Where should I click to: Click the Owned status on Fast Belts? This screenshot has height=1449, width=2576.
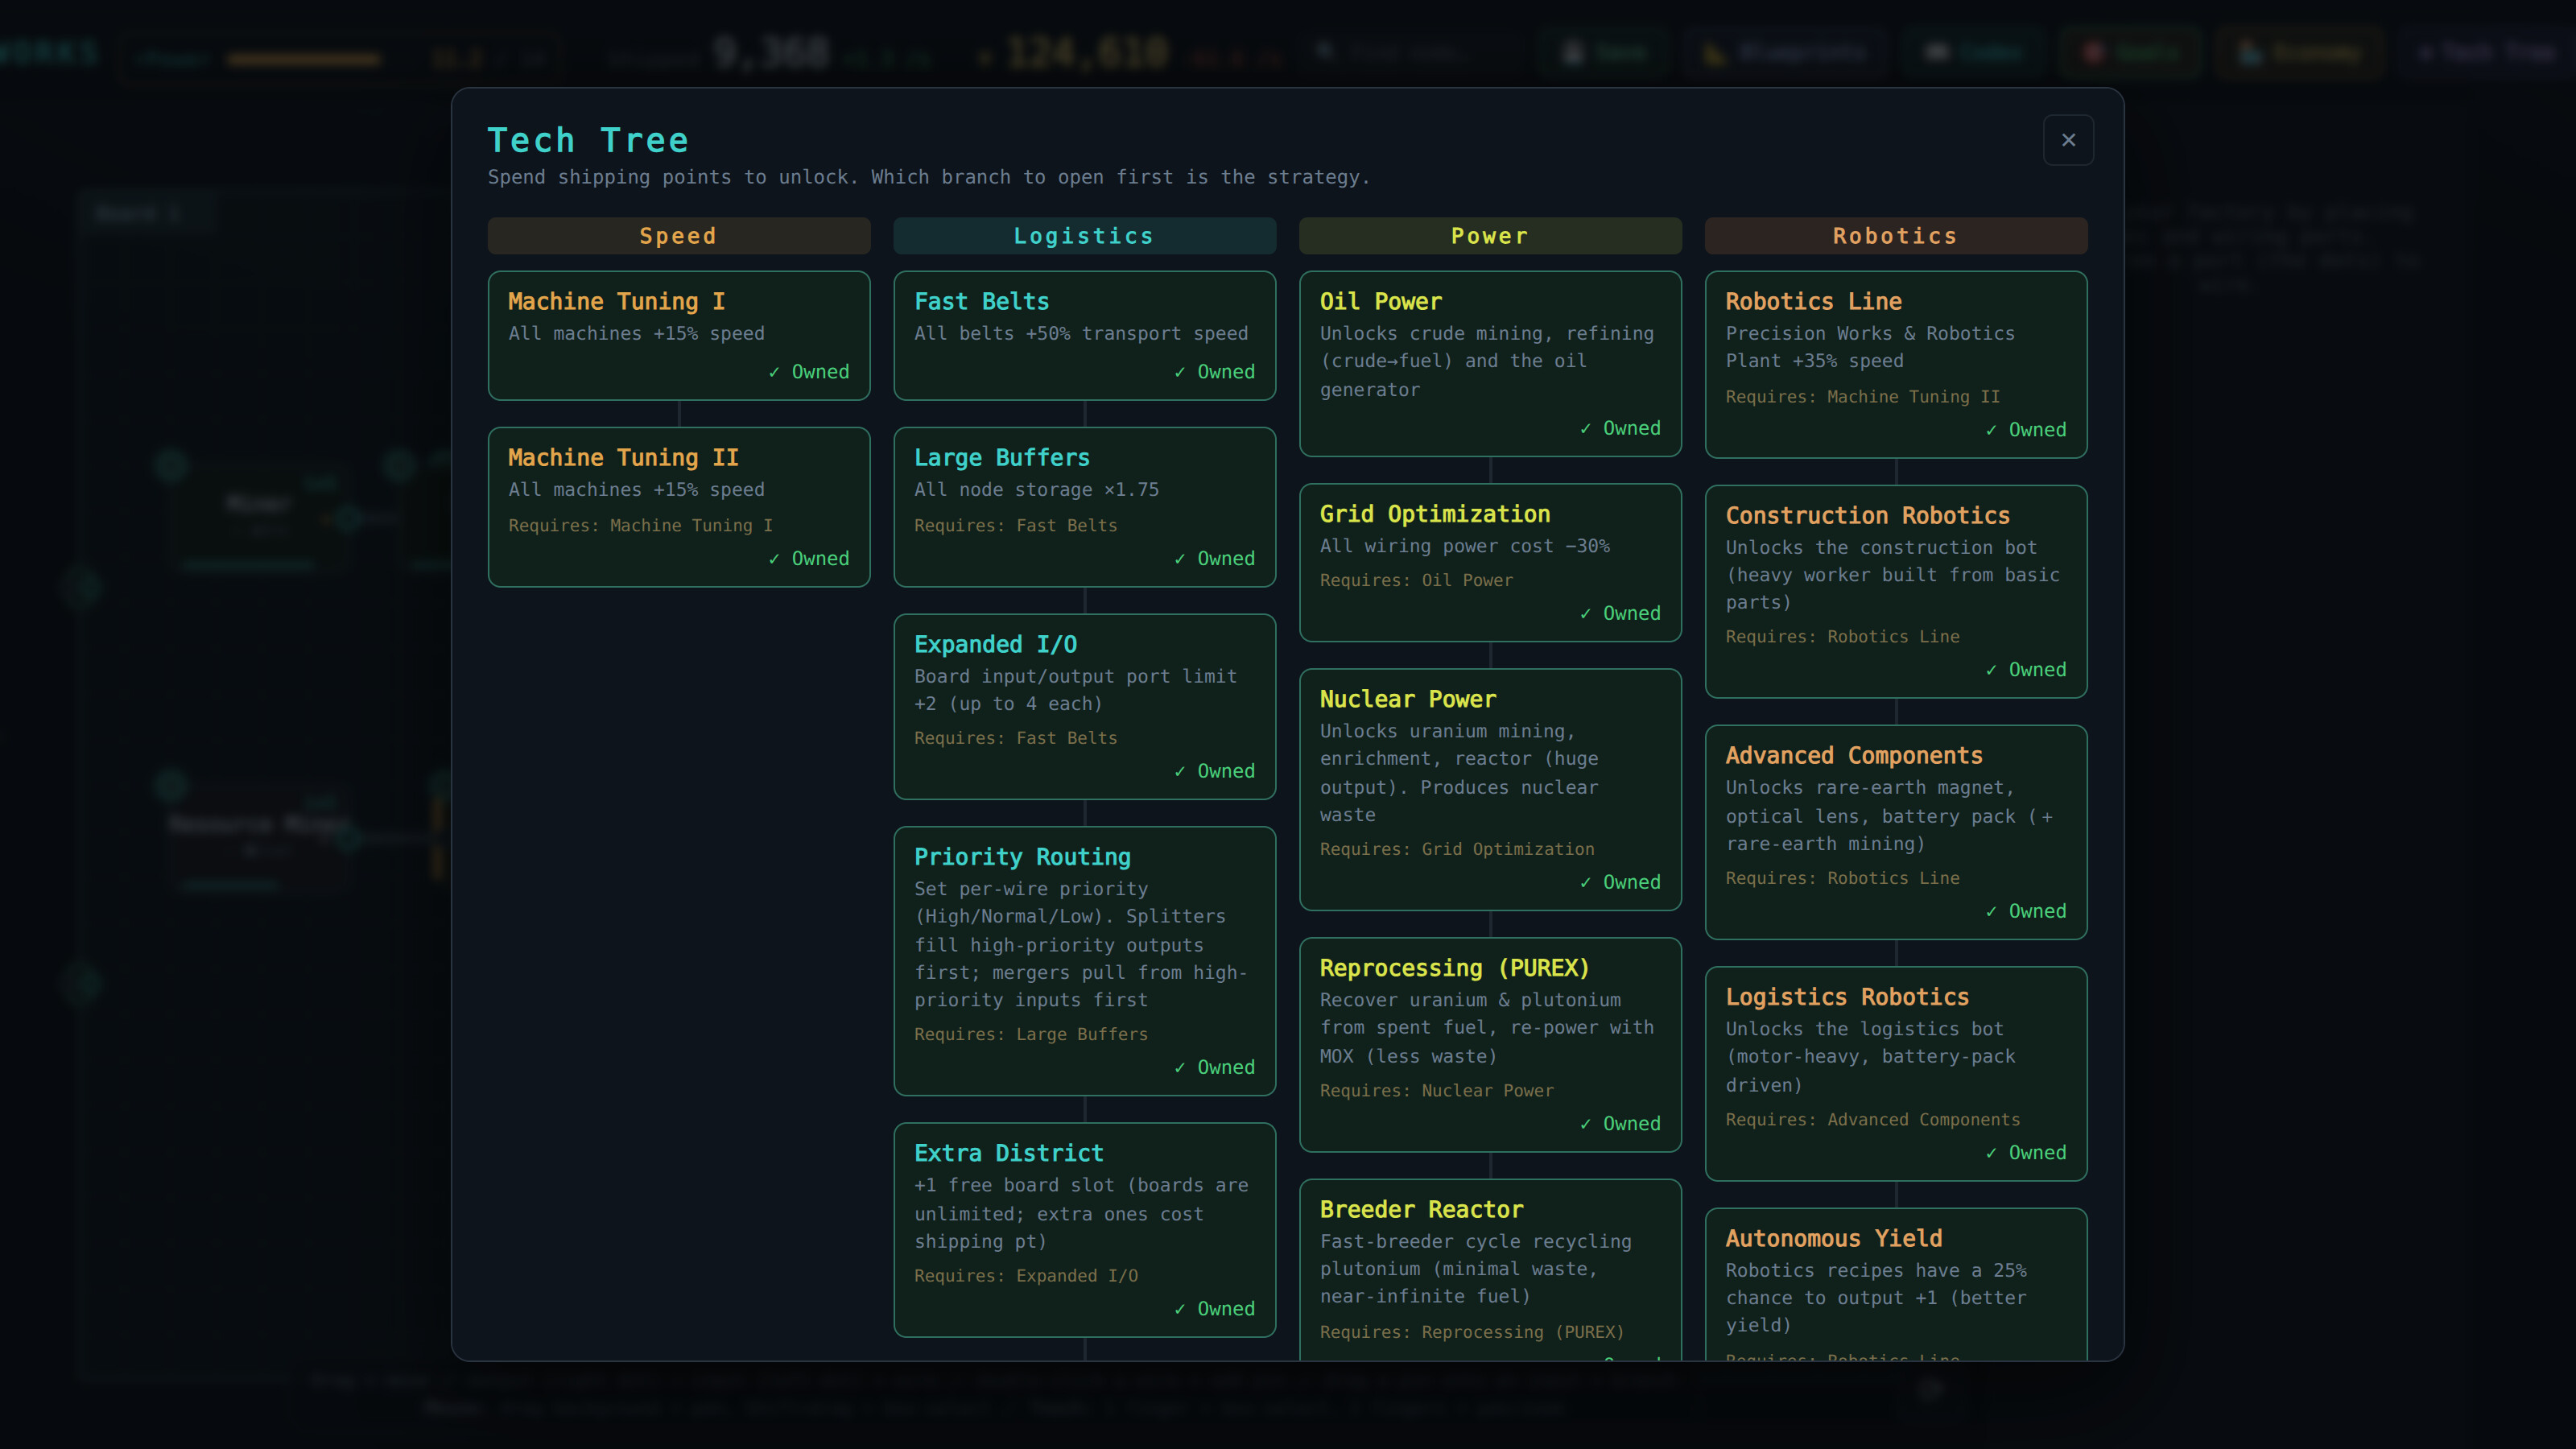coord(1214,372)
